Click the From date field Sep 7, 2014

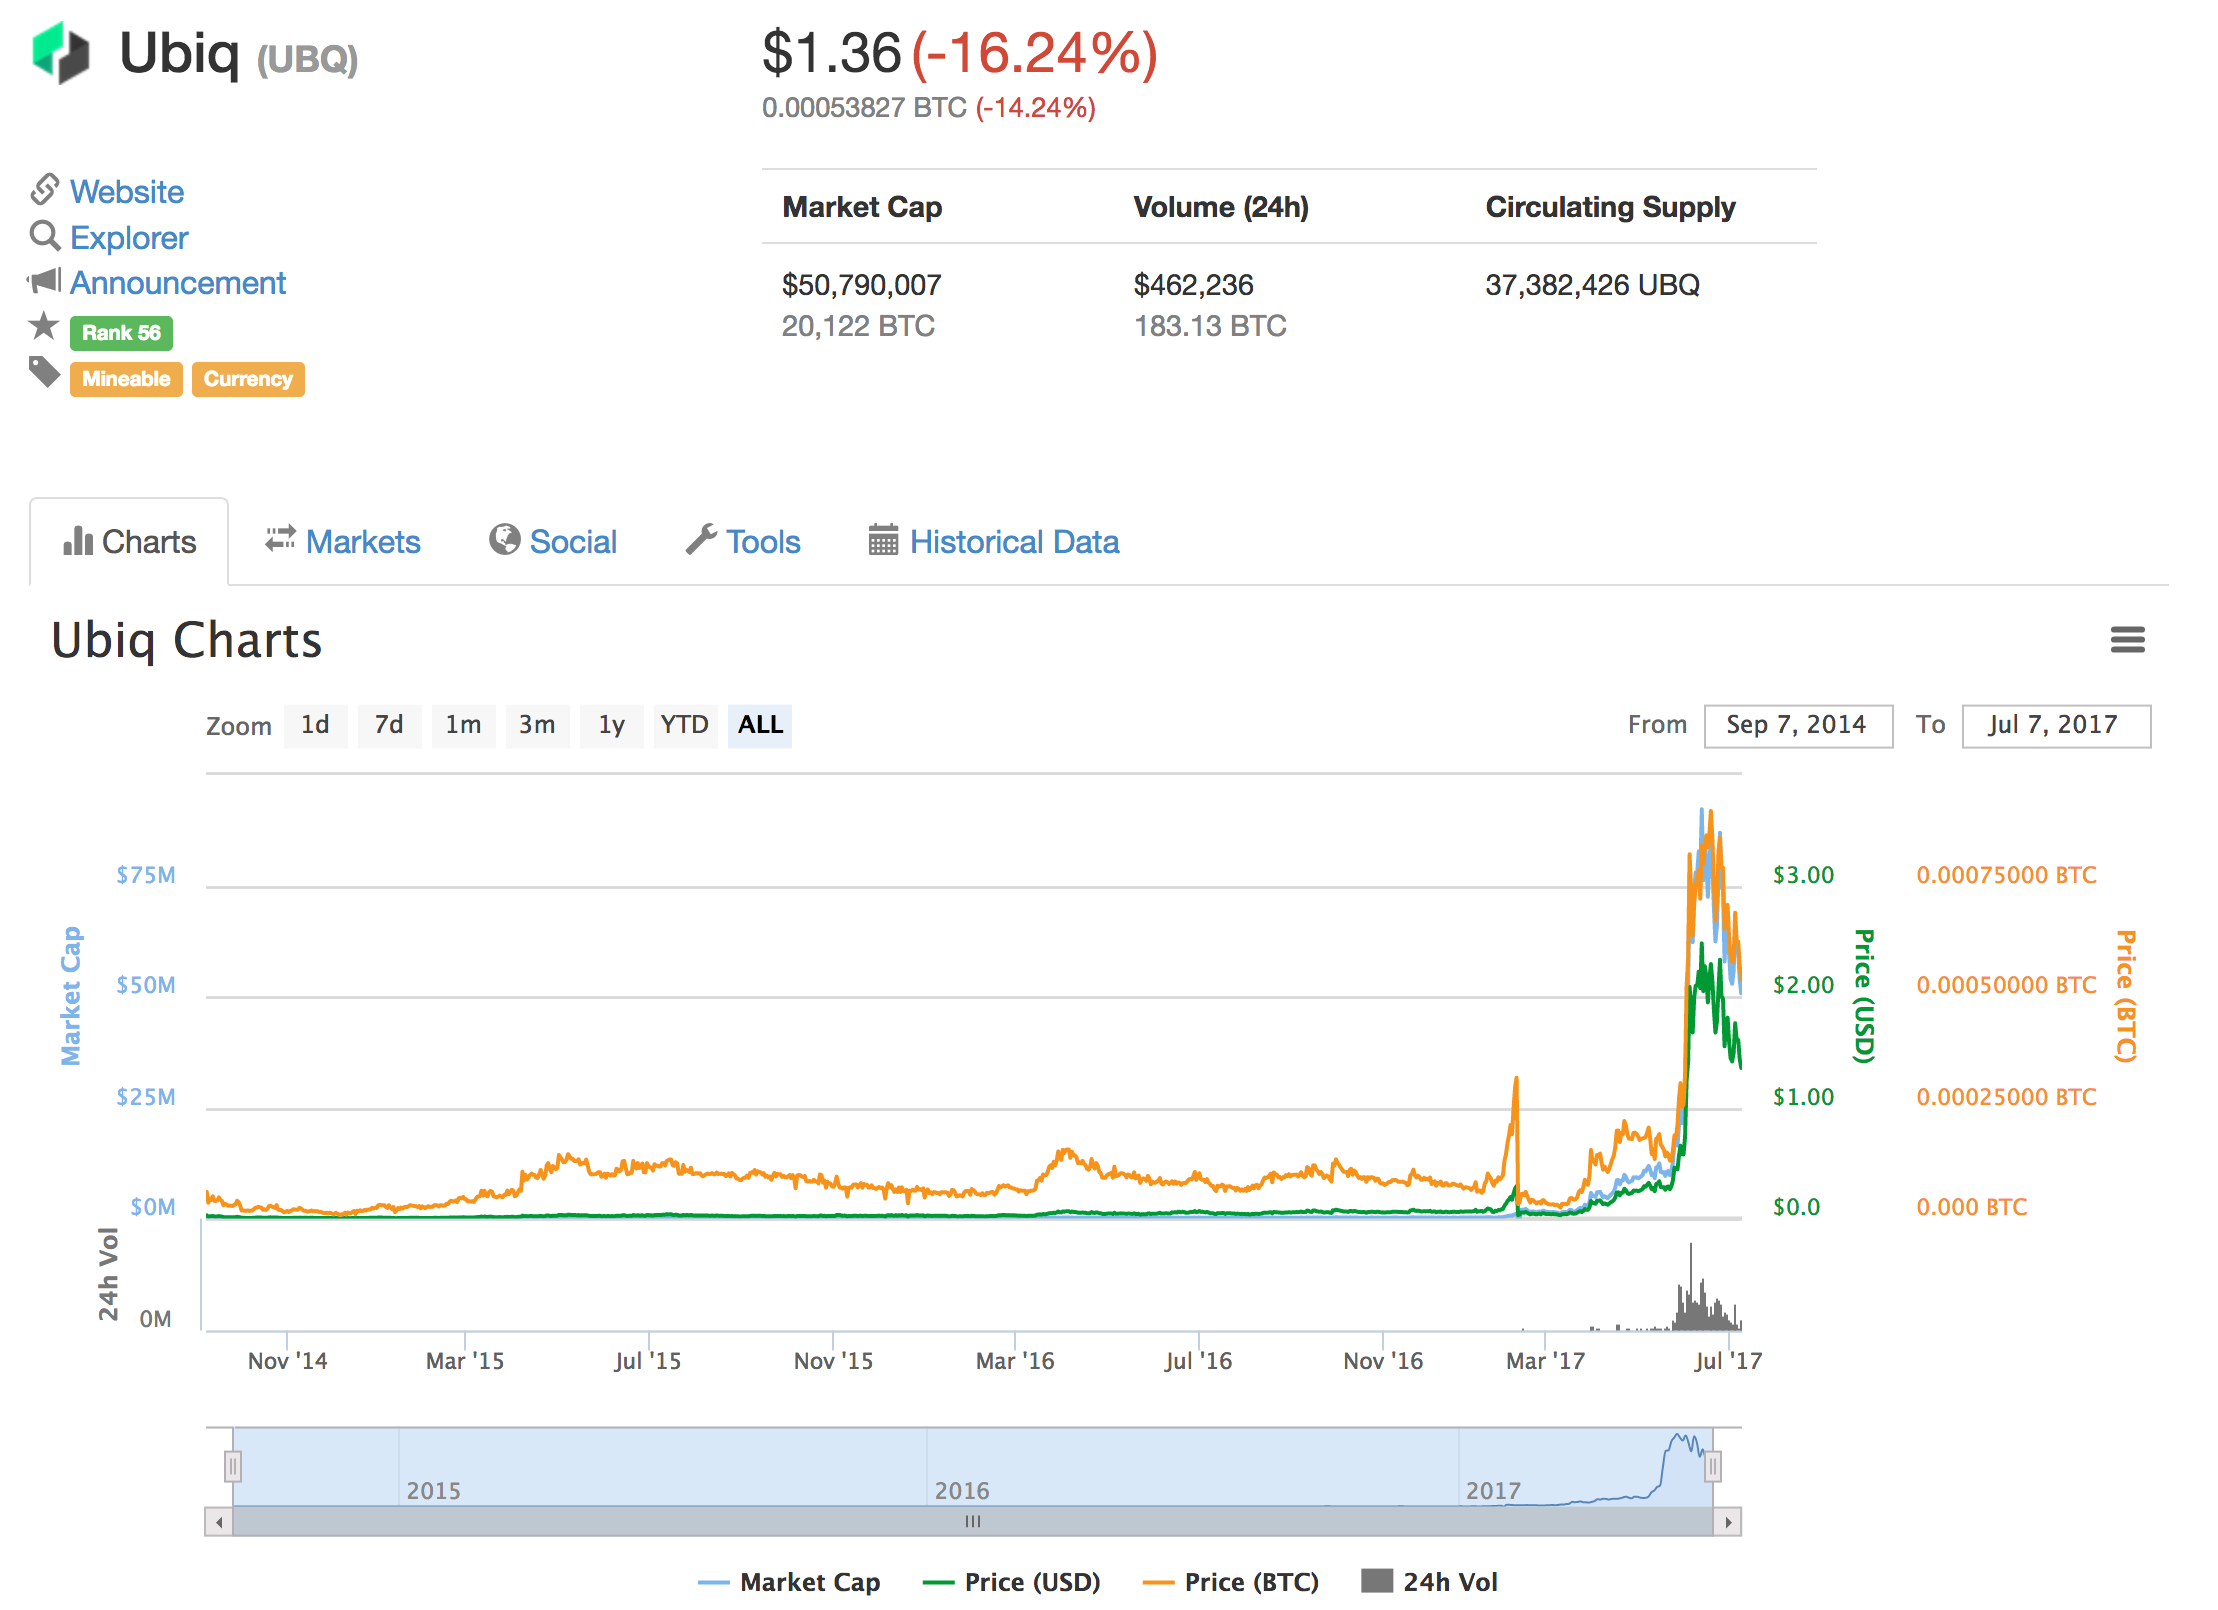pos(1798,725)
